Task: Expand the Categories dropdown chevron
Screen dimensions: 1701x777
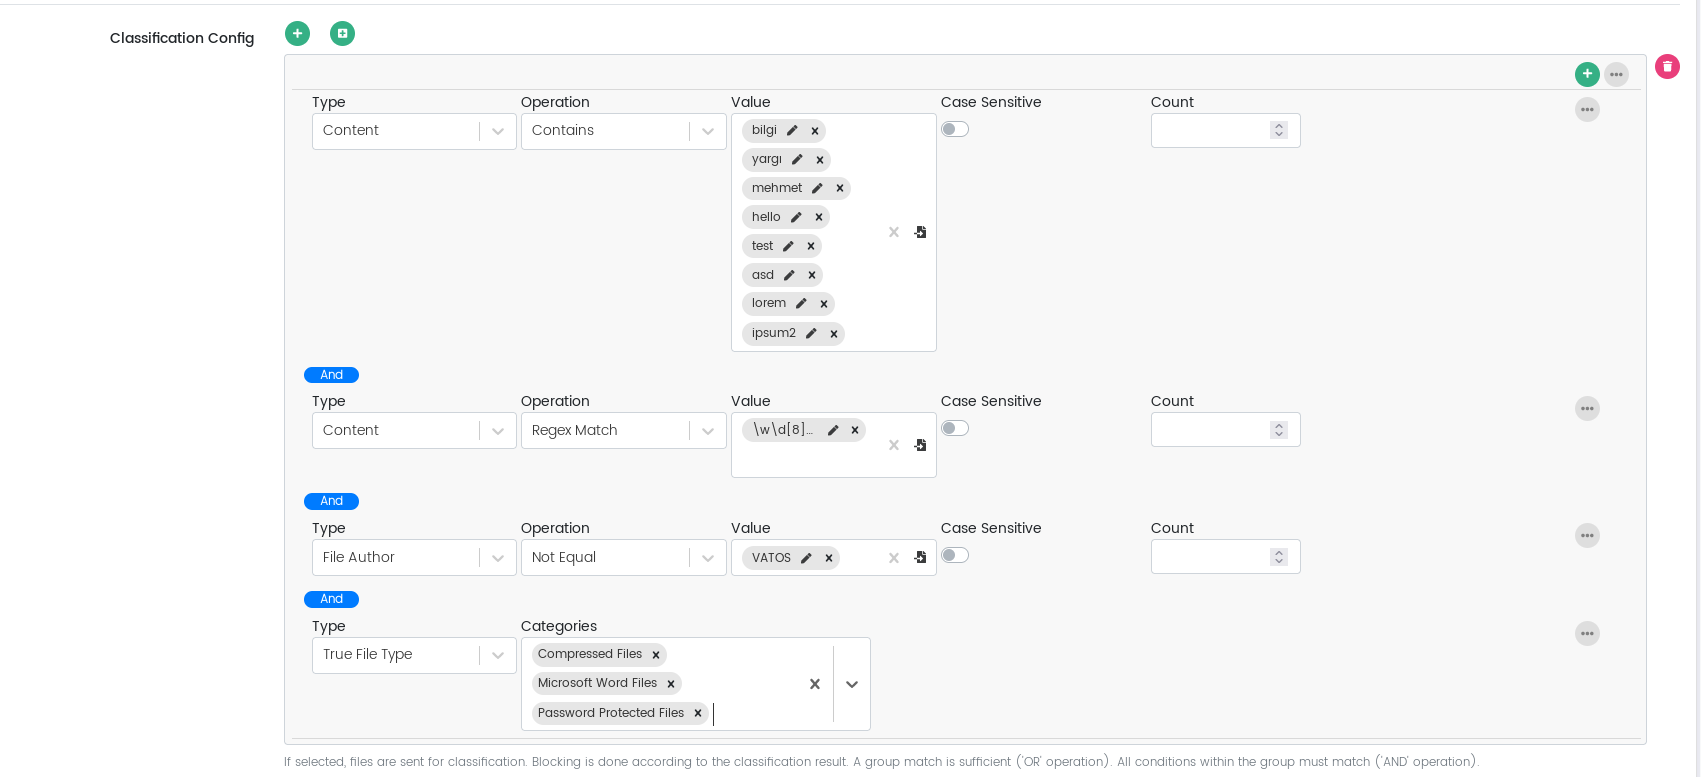Action: tap(852, 685)
